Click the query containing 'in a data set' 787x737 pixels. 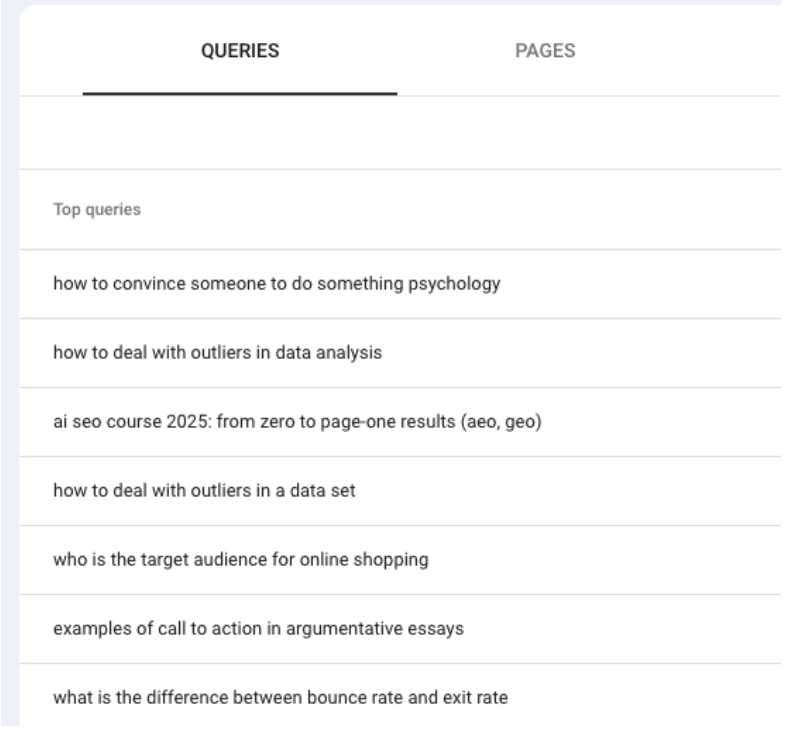click(214, 491)
